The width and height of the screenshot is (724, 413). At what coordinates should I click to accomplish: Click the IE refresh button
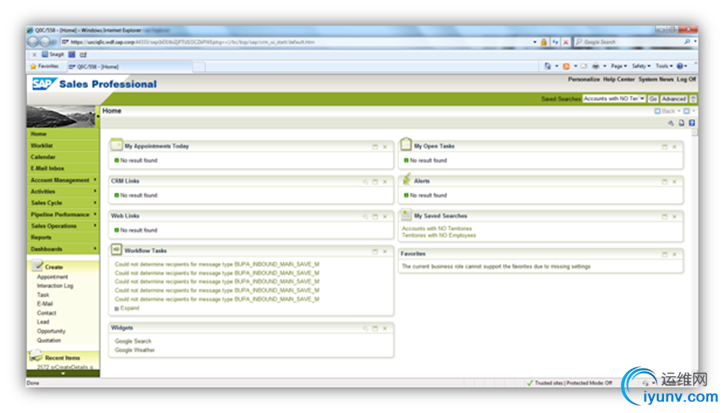[x=555, y=42]
